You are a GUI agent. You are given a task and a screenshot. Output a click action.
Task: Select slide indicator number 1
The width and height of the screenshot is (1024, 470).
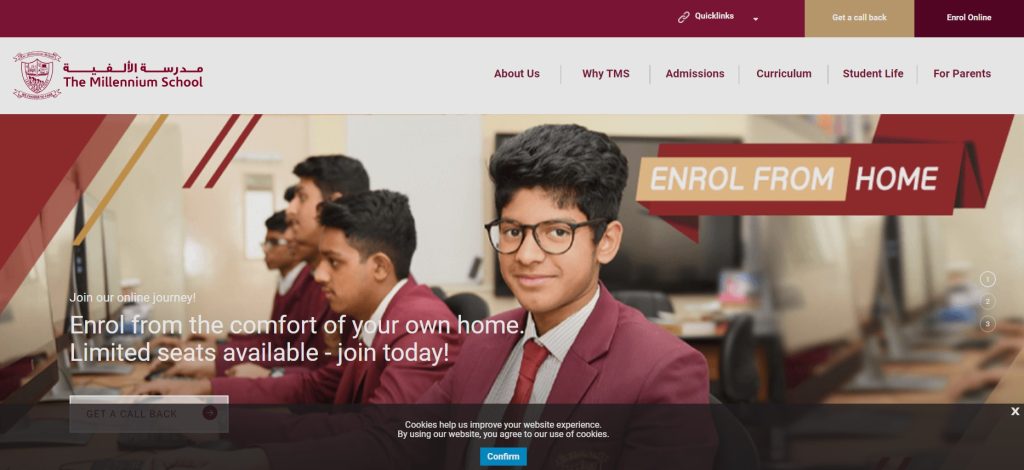pyautogui.click(x=987, y=279)
